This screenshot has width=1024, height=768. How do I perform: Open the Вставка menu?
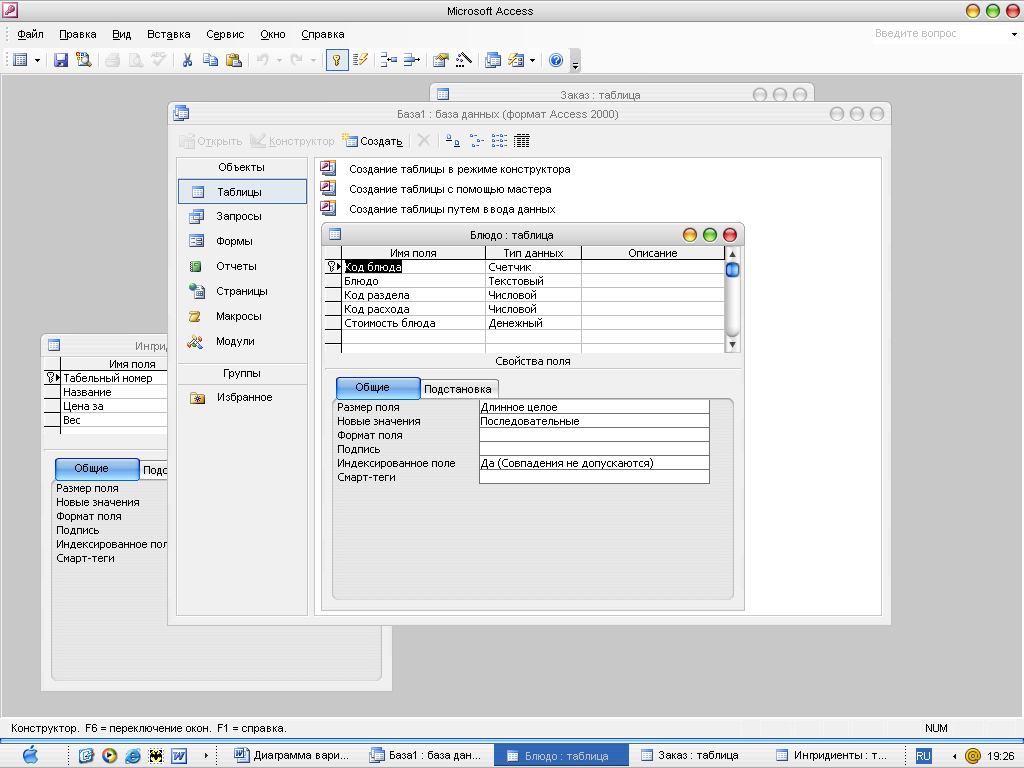click(168, 34)
